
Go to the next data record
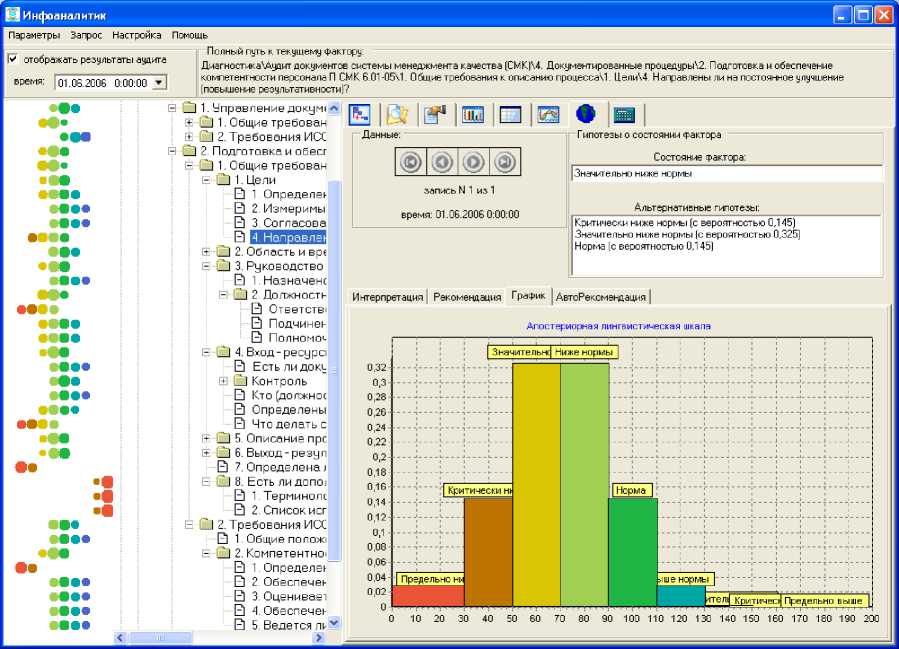tap(474, 162)
